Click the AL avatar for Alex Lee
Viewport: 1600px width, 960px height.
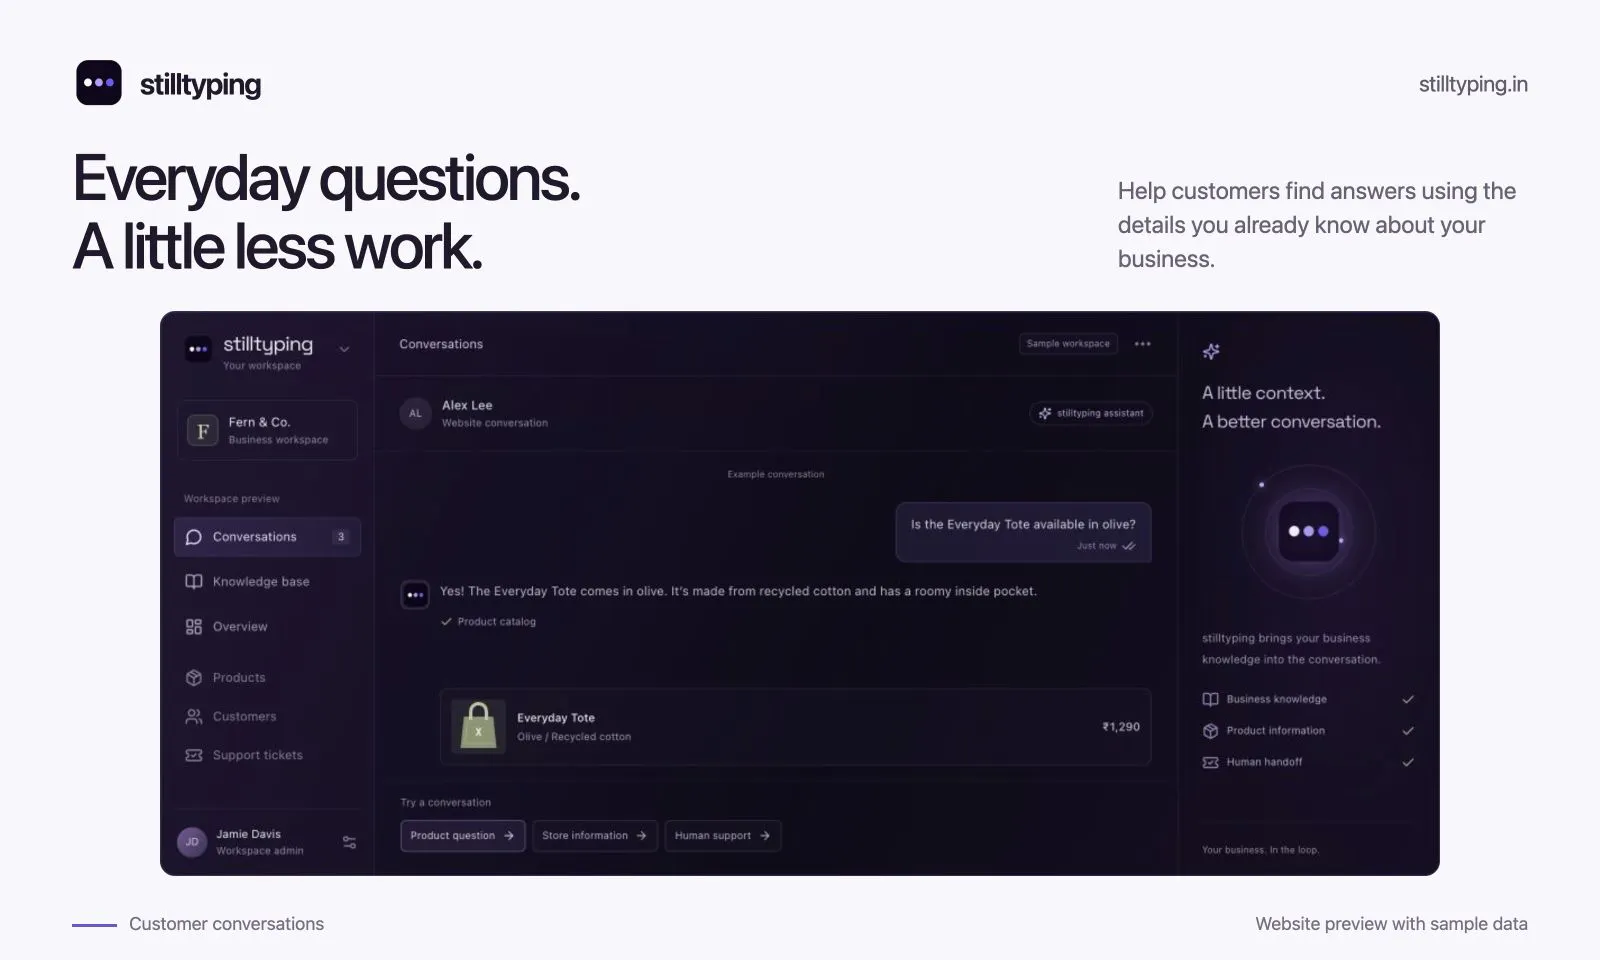(x=415, y=413)
